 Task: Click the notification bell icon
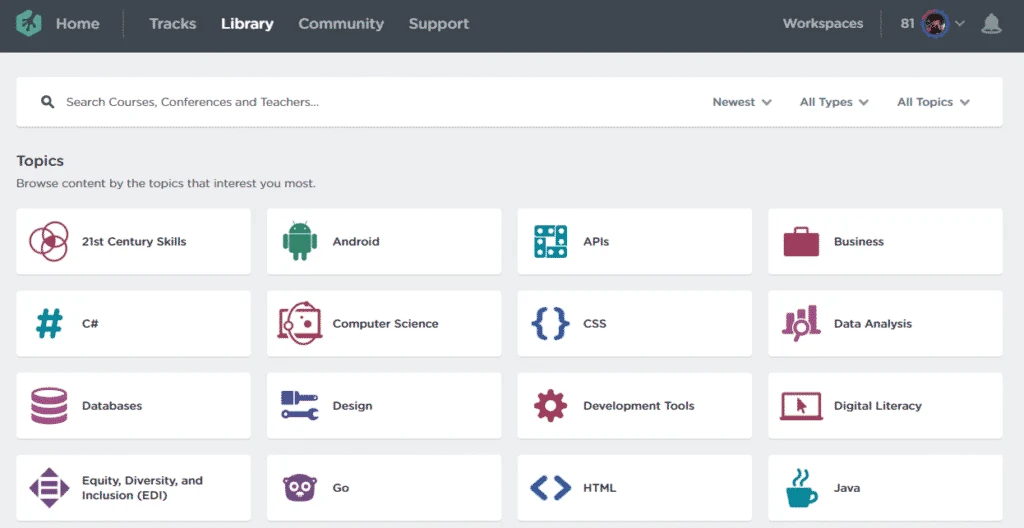991,24
